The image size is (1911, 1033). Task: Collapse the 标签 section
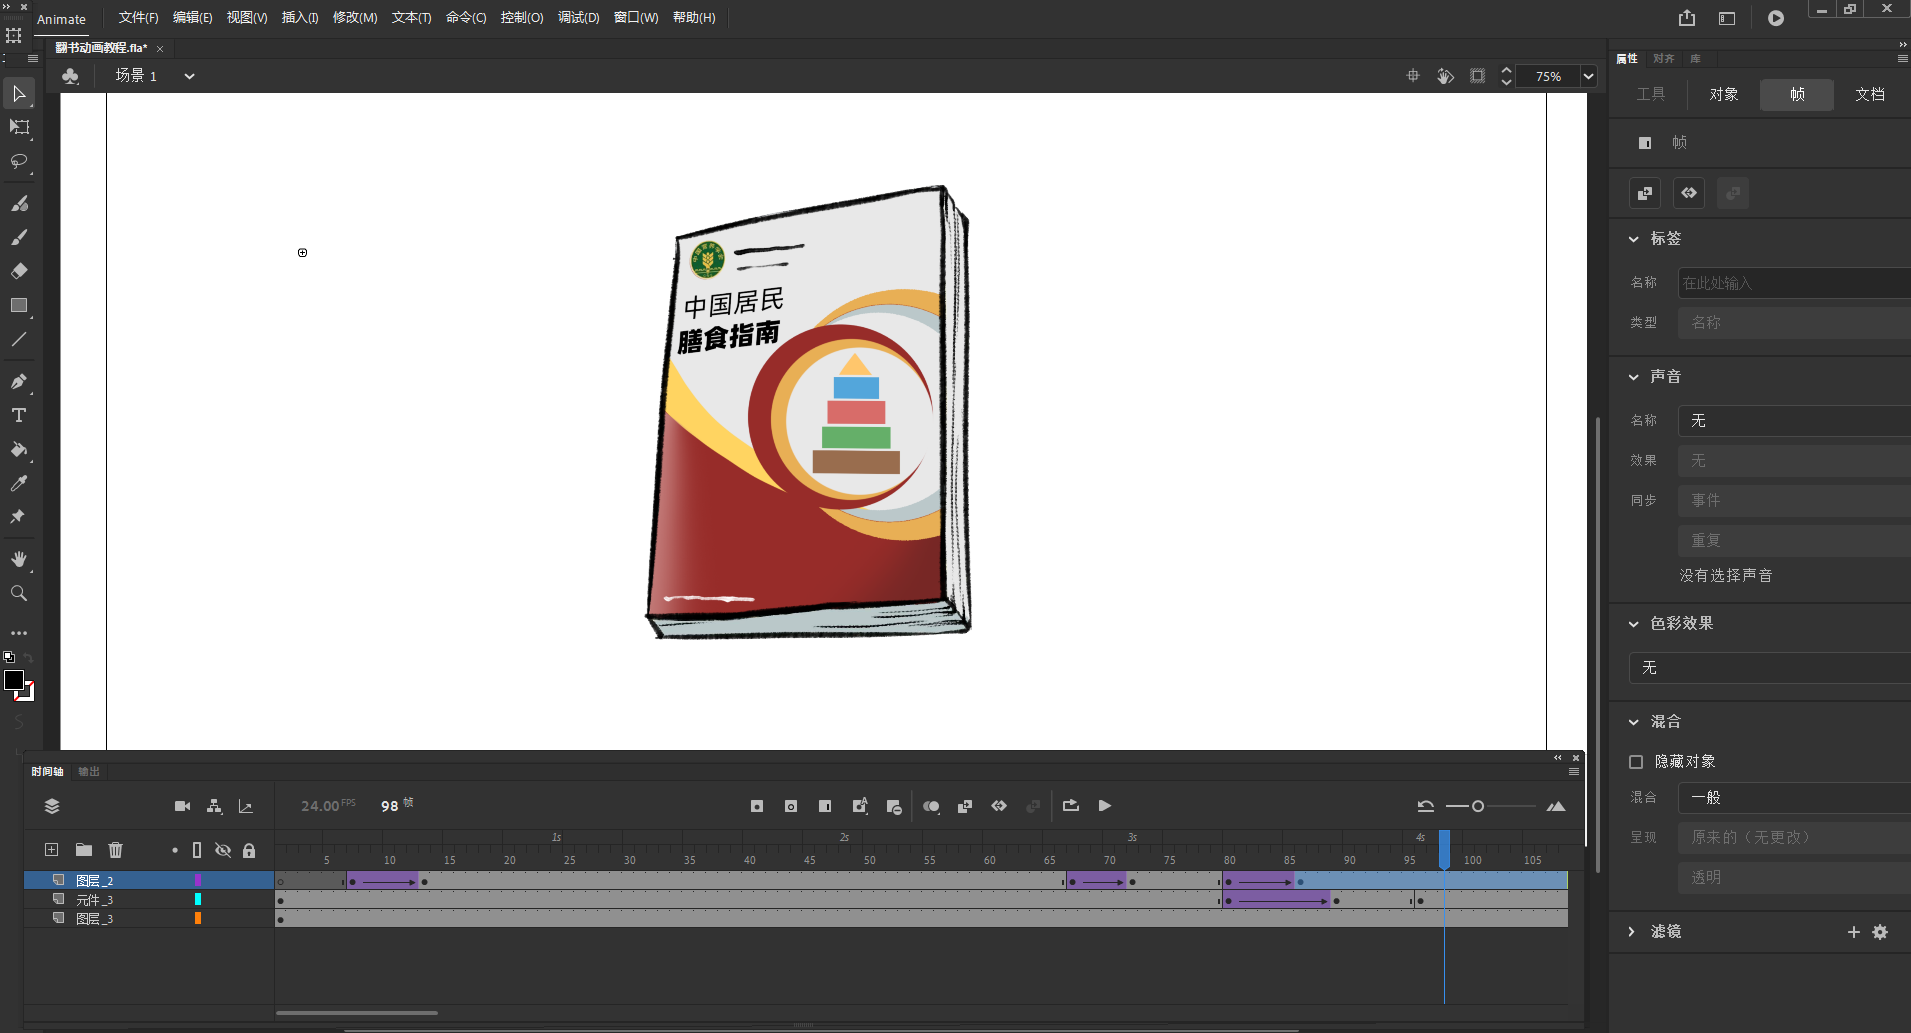coord(1634,239)
